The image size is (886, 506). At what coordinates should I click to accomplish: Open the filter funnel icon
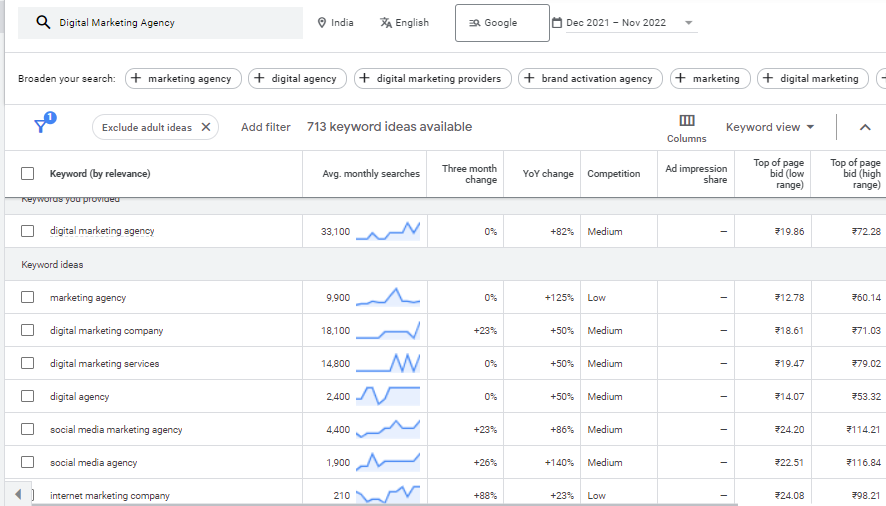42,126
